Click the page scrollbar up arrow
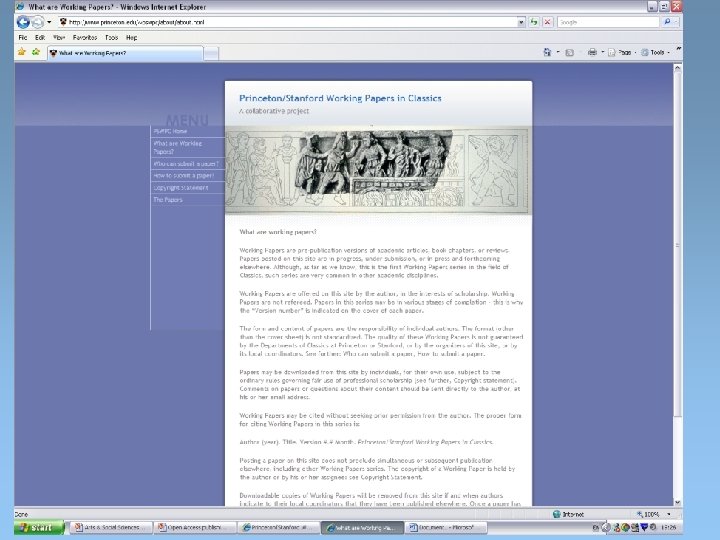 [677, 68]
